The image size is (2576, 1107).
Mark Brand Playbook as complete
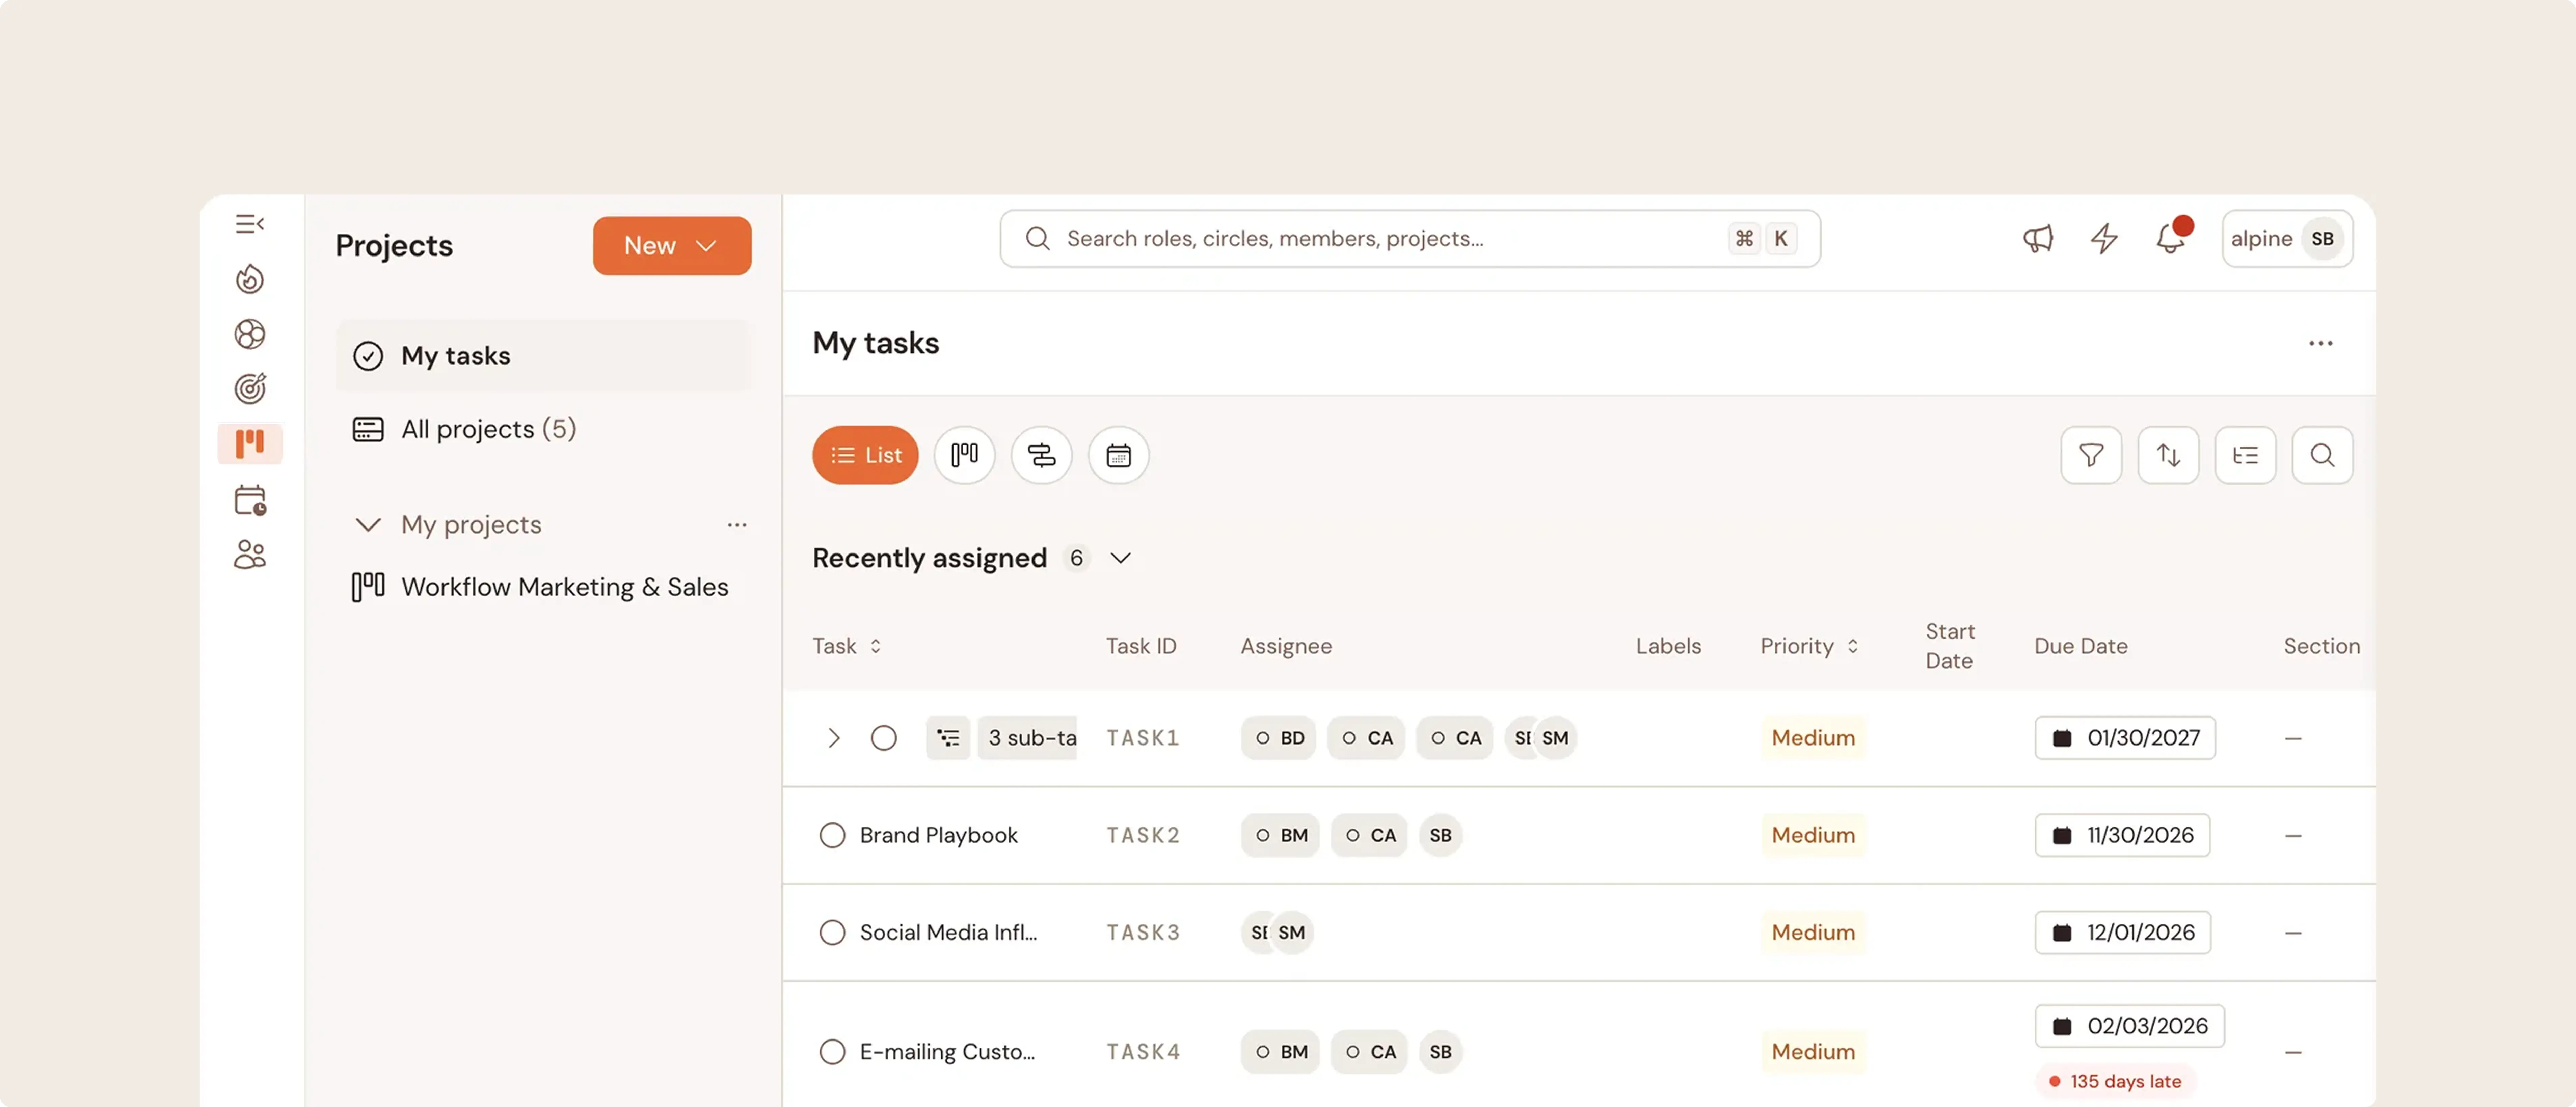click(832, 835)
